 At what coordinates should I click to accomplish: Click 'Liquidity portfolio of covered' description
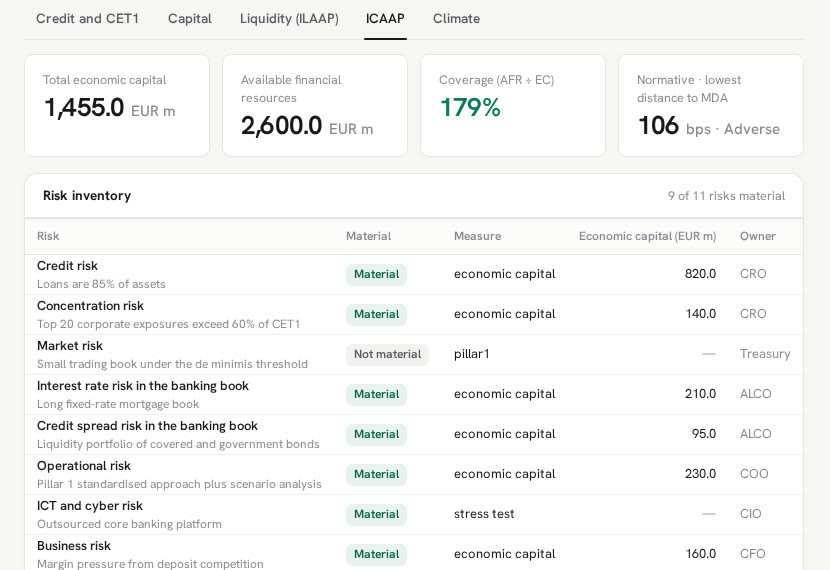[178, 444]
